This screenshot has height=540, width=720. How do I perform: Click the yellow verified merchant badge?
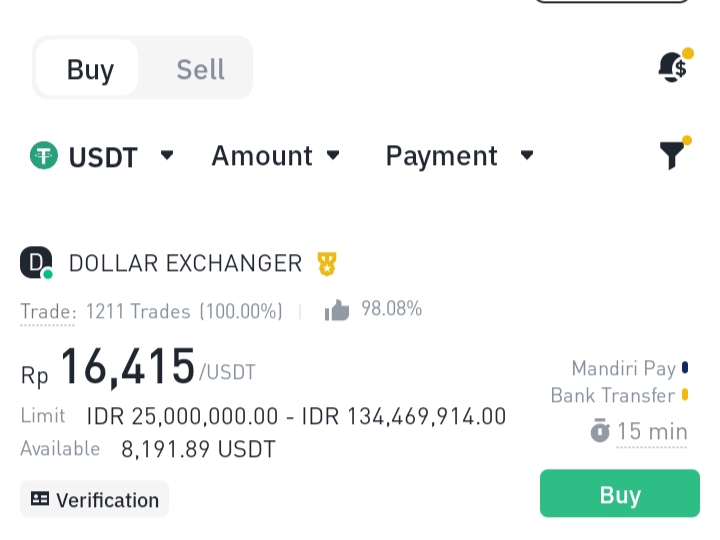[x=327, y=264]
